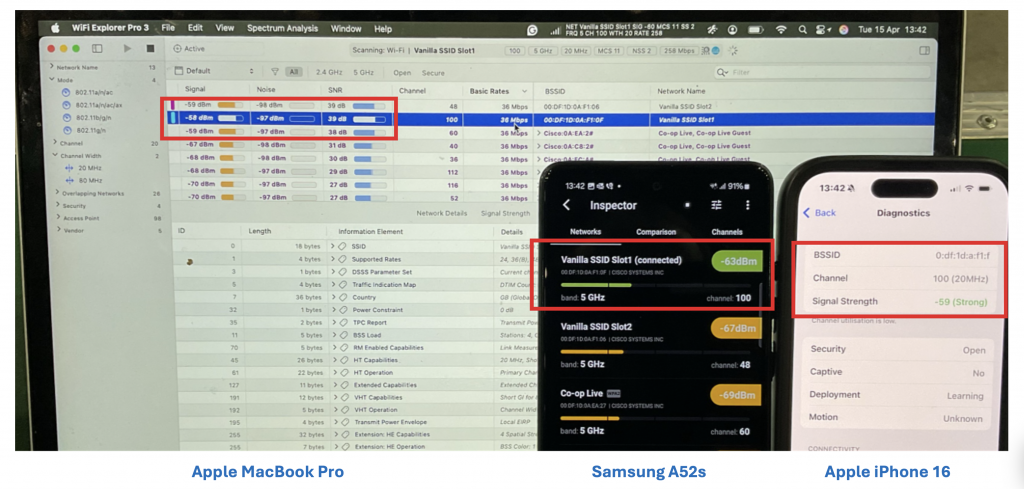Switch to the Channels tab in Inspector
Screen dimensions: 1024x489
point(726,231)
